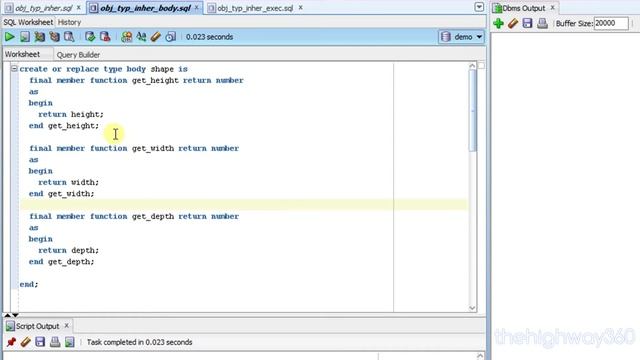This screenshot has width=640, height=360.
Task: Save Script Output with floppy icon
Action: tap(40, 342)
